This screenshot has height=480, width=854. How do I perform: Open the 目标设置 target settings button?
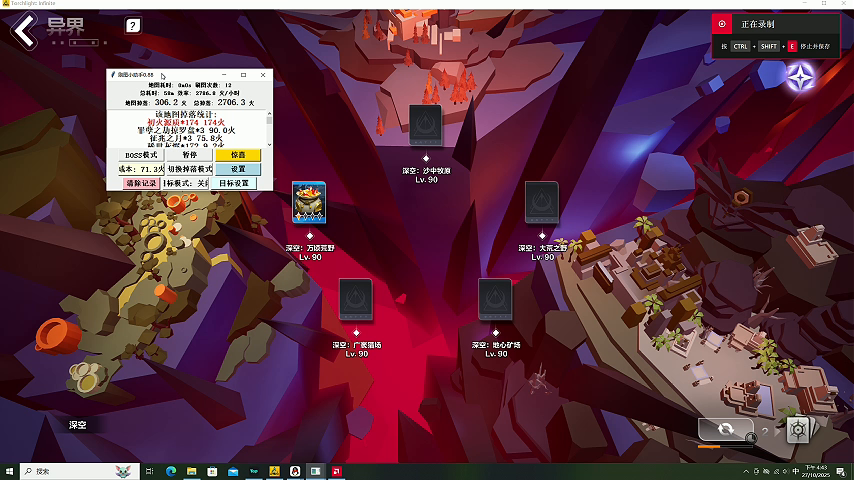pos(234,184)
